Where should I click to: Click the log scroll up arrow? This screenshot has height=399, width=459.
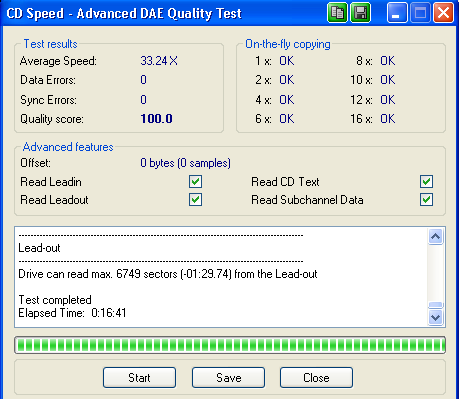pos(435,237)
